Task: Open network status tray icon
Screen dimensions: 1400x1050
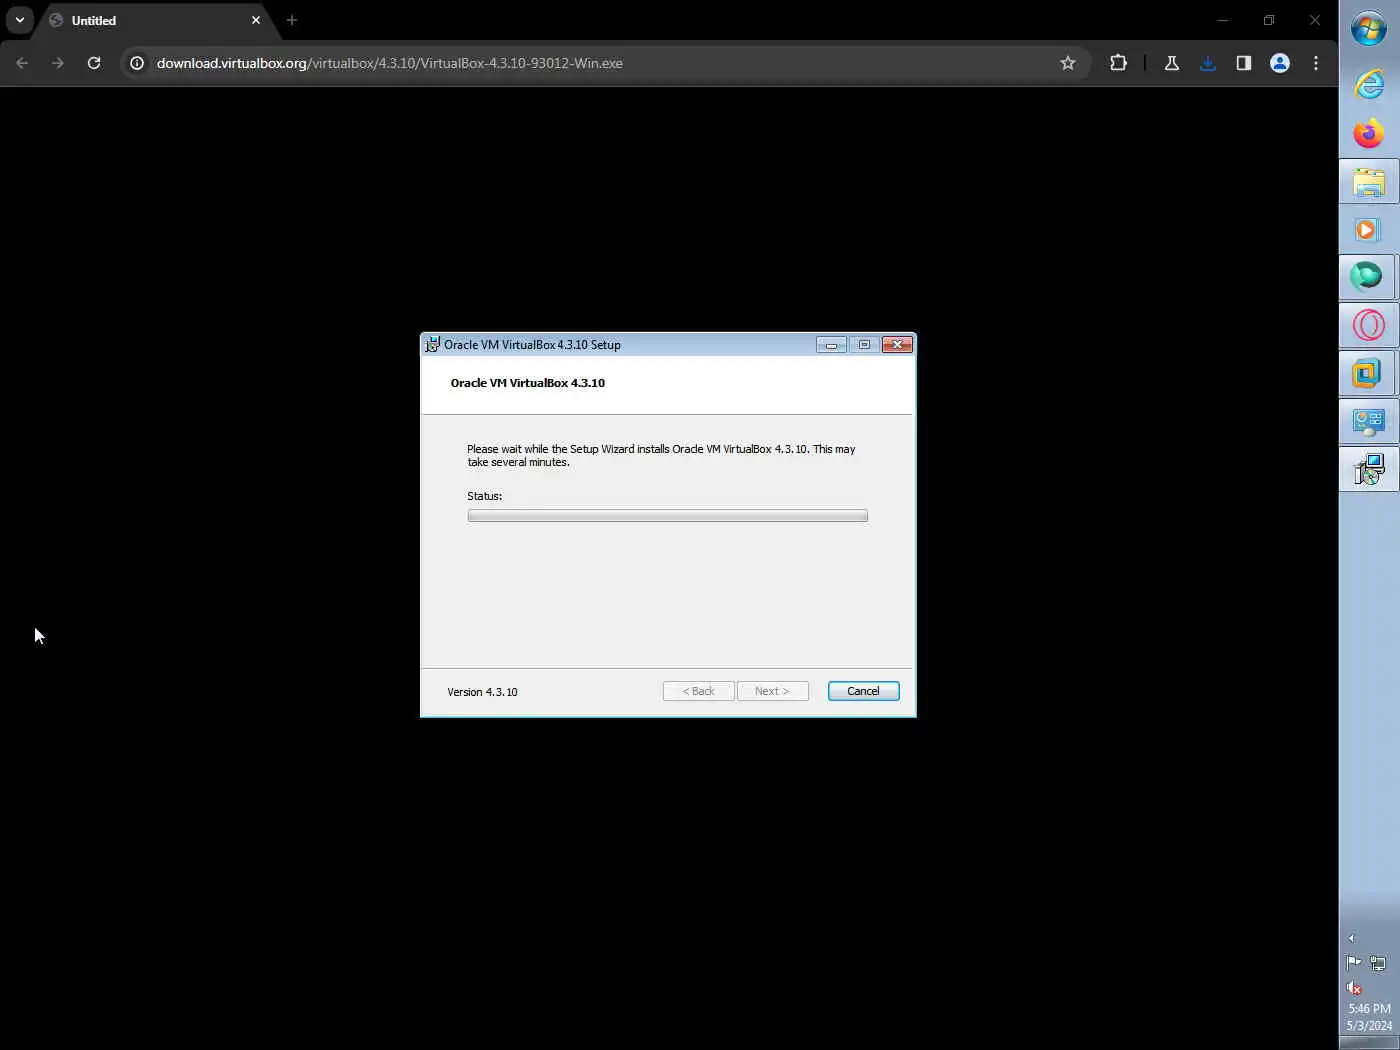Action: point(1378,963)
